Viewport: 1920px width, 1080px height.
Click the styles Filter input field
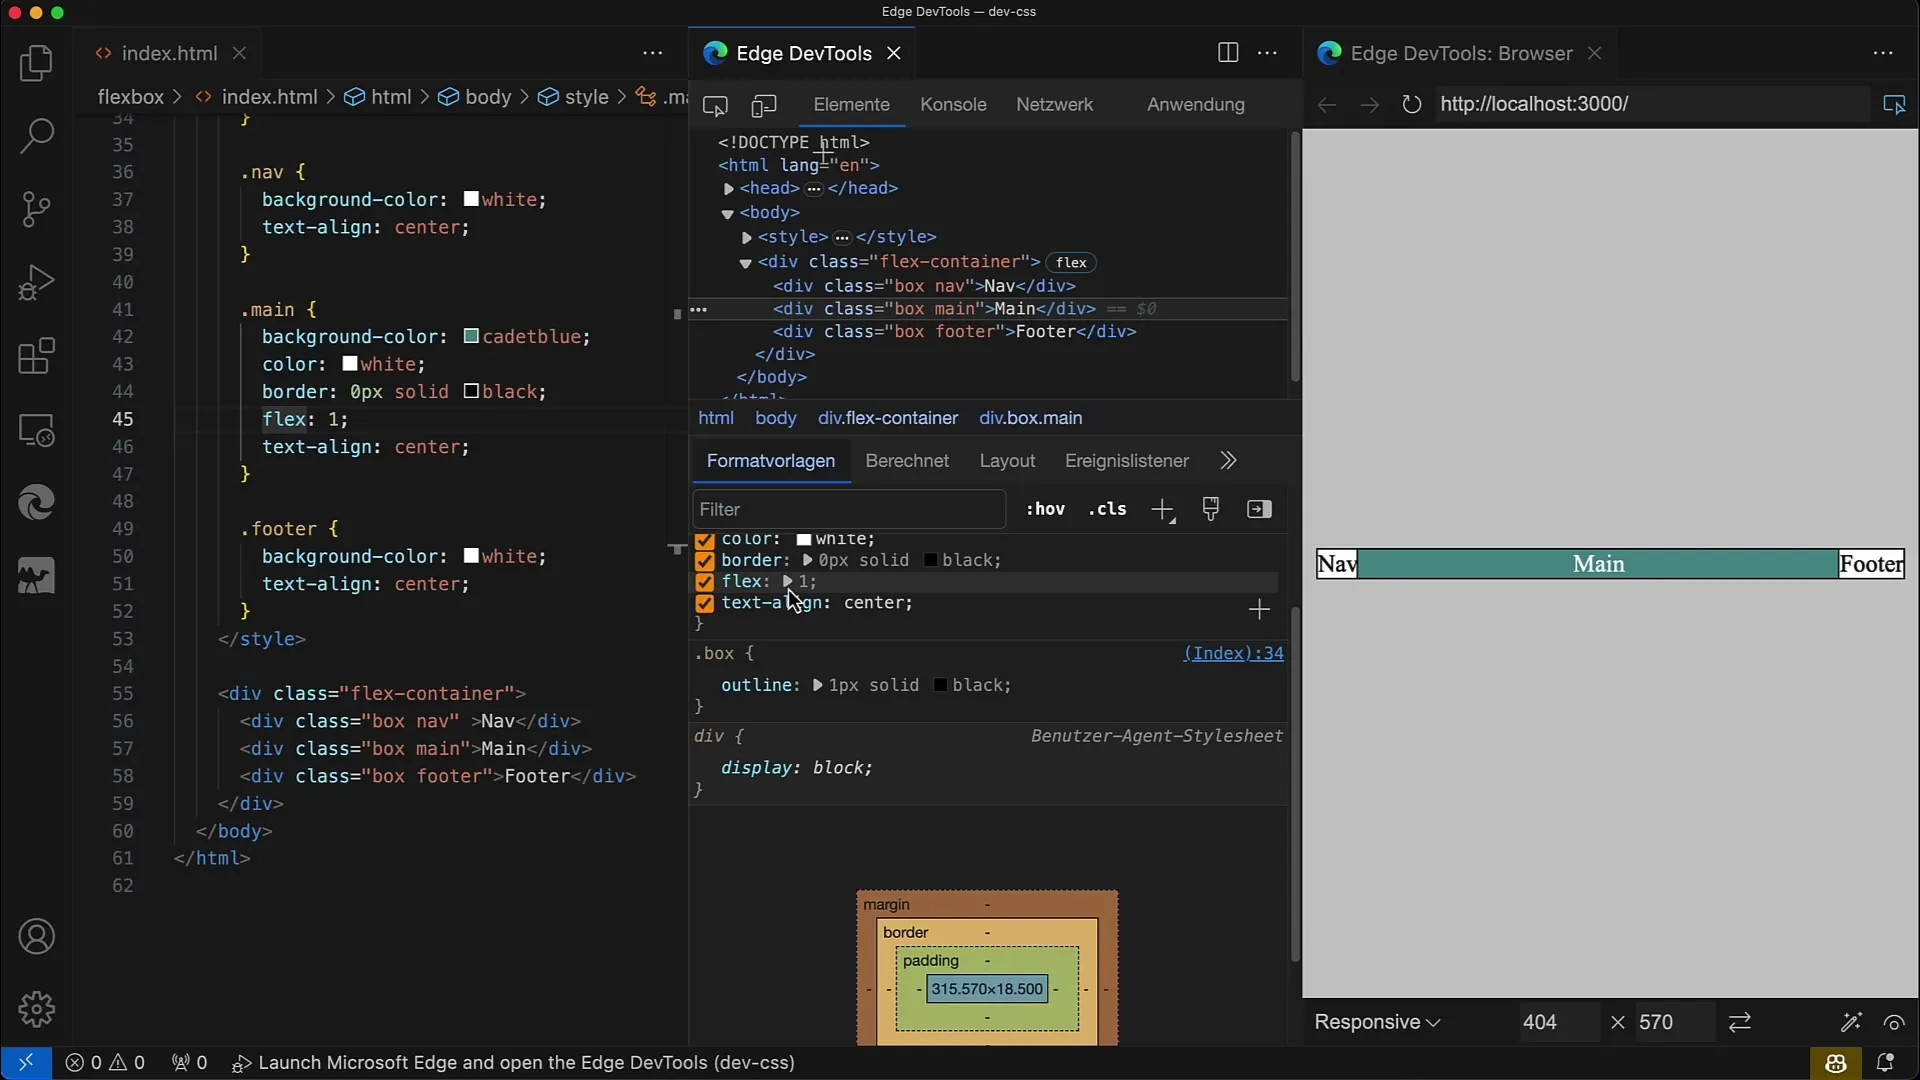point(849,509)
